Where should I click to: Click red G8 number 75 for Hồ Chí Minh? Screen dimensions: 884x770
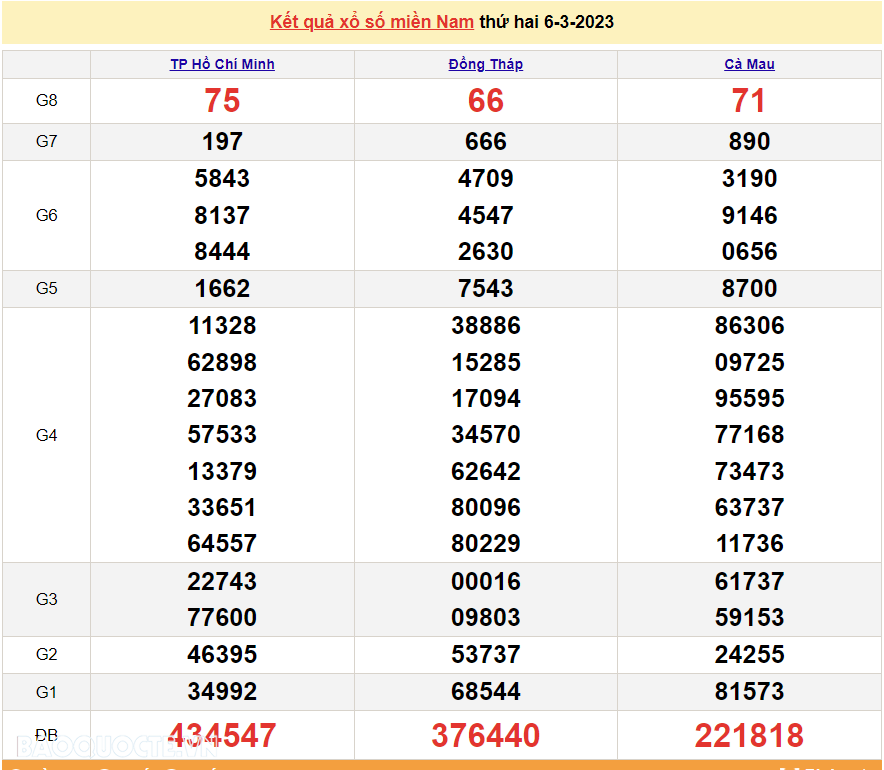tap(222, 101)
